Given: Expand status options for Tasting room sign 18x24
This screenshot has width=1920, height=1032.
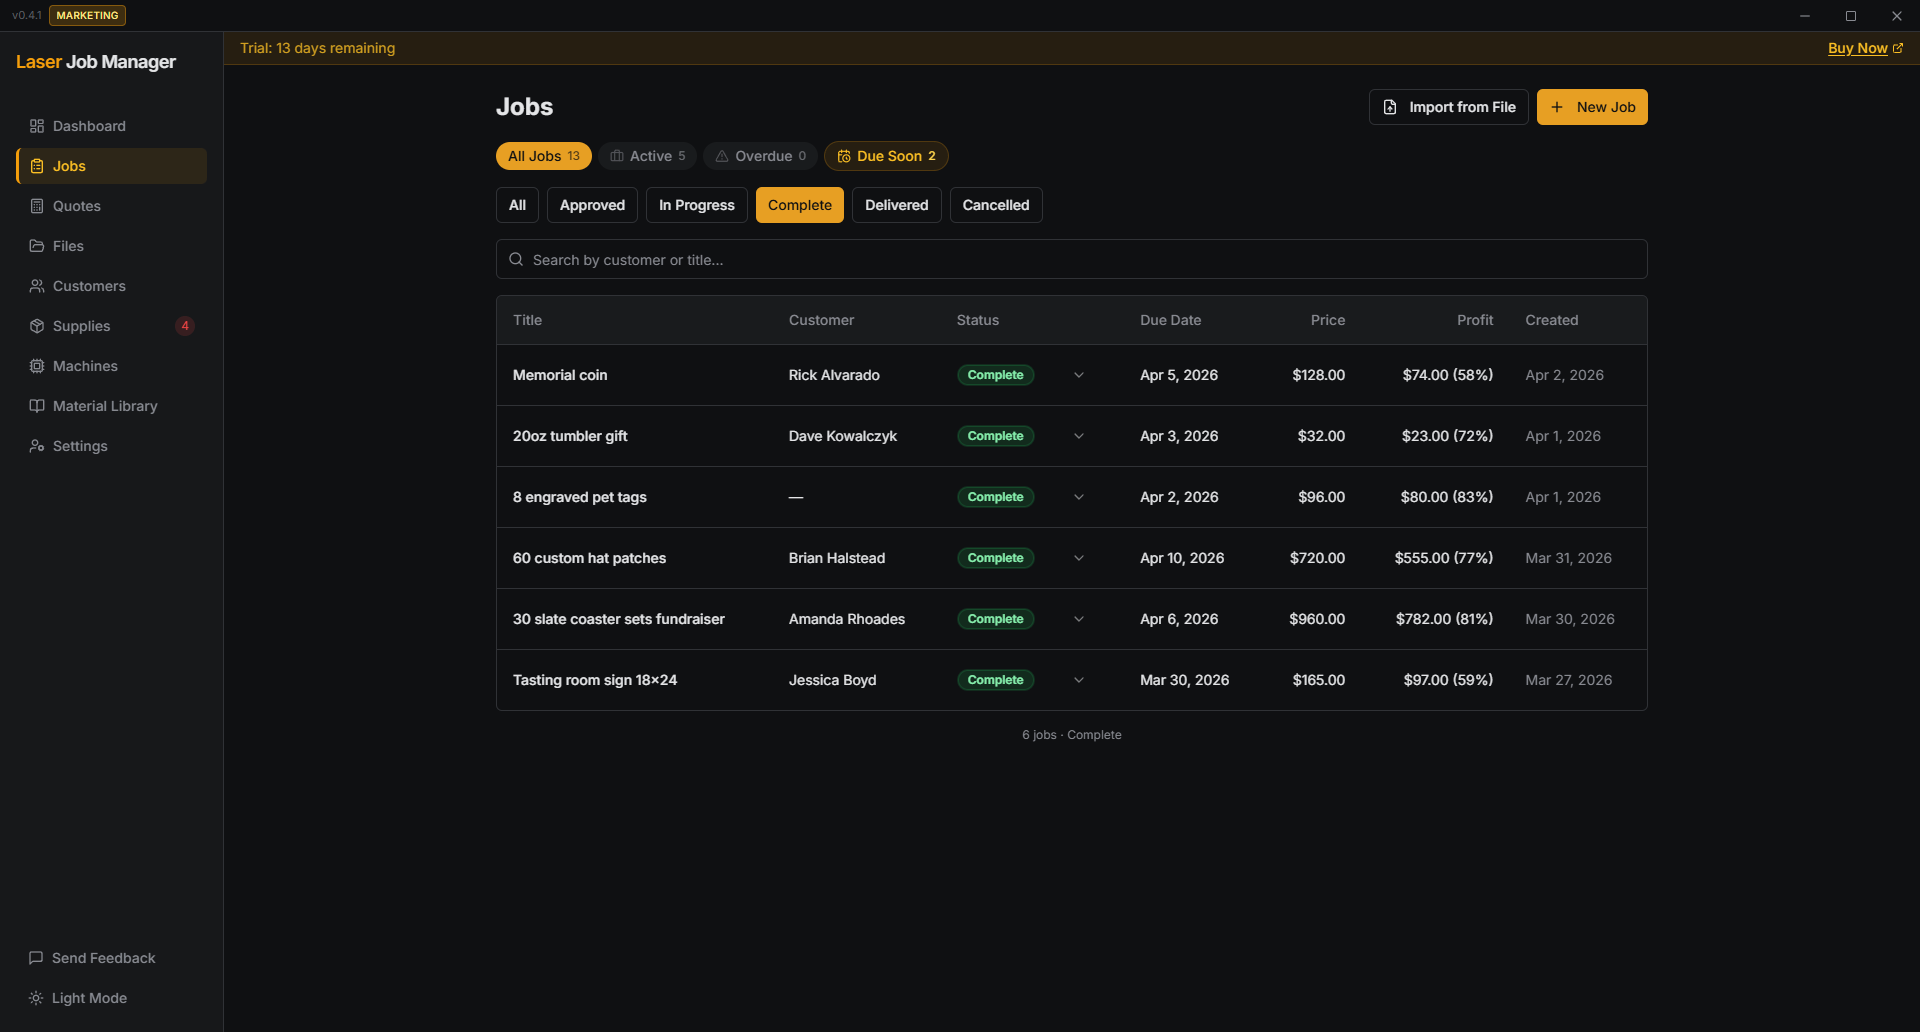Looking at the screenshot, I should [1078, 680].
